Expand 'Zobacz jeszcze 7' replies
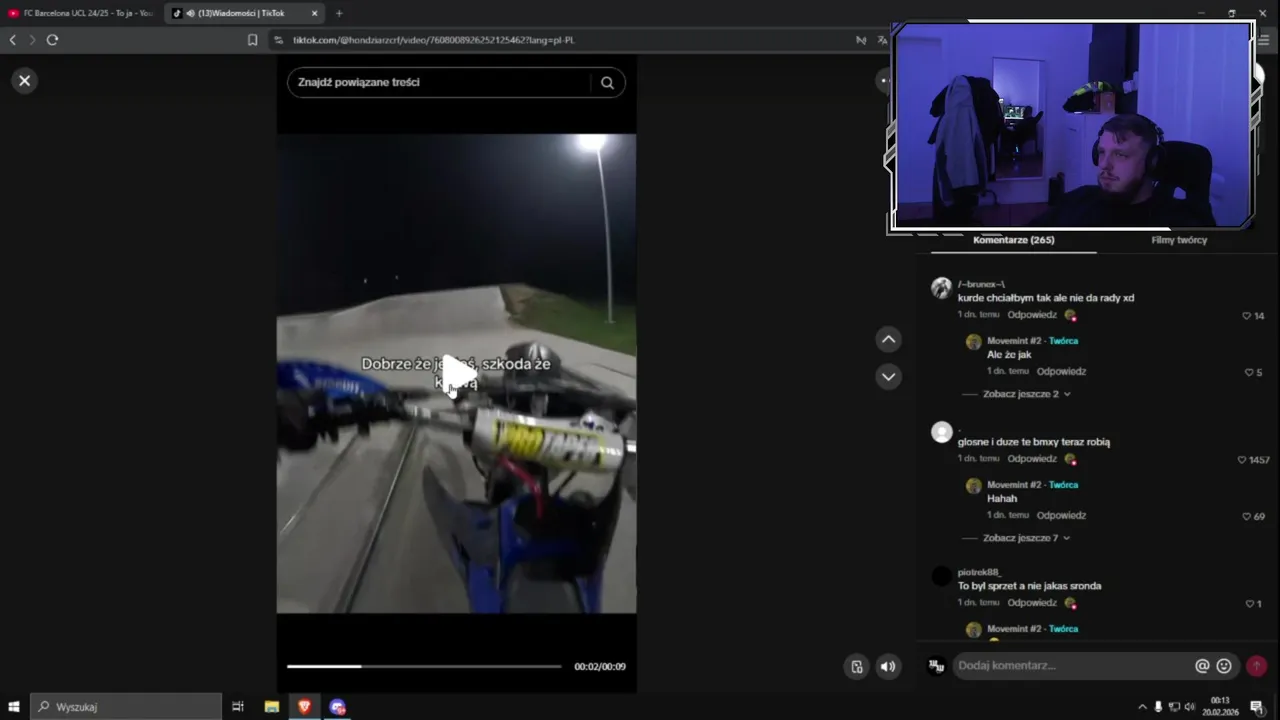The image size is (1280, 720). point(1026,538)
